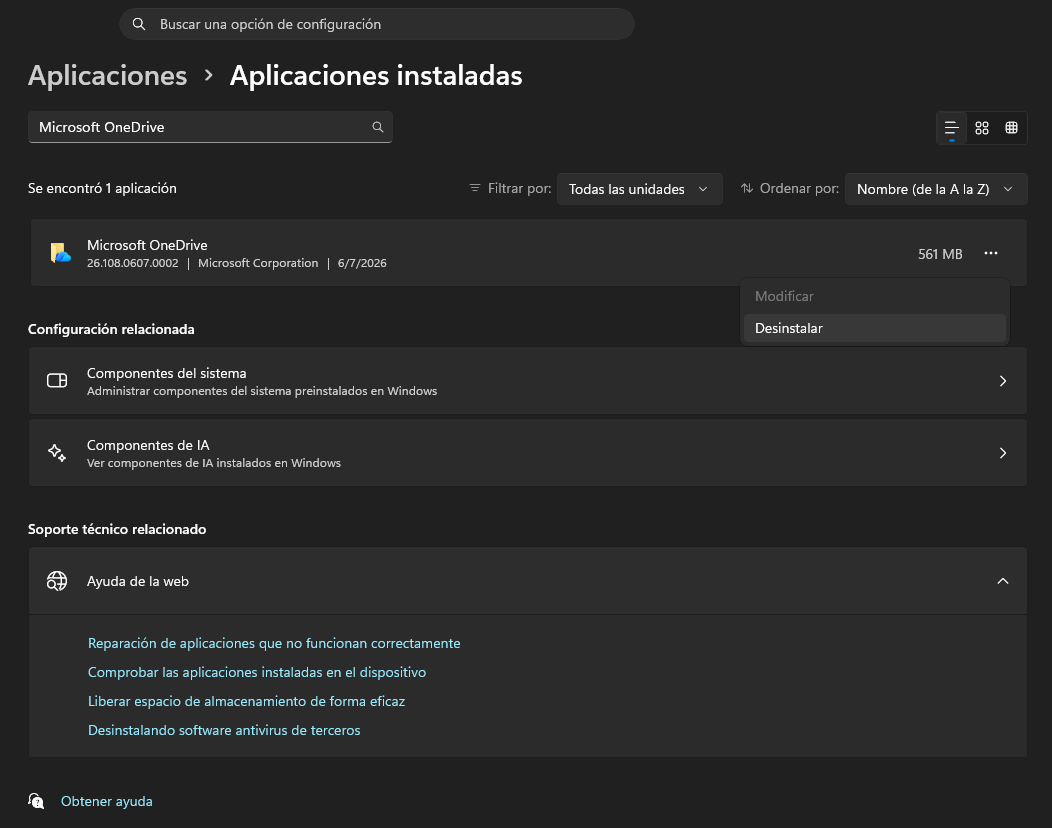Click the search icon in app filter box
Viewport: 1052px width, 828px height.
pos(378,127)
